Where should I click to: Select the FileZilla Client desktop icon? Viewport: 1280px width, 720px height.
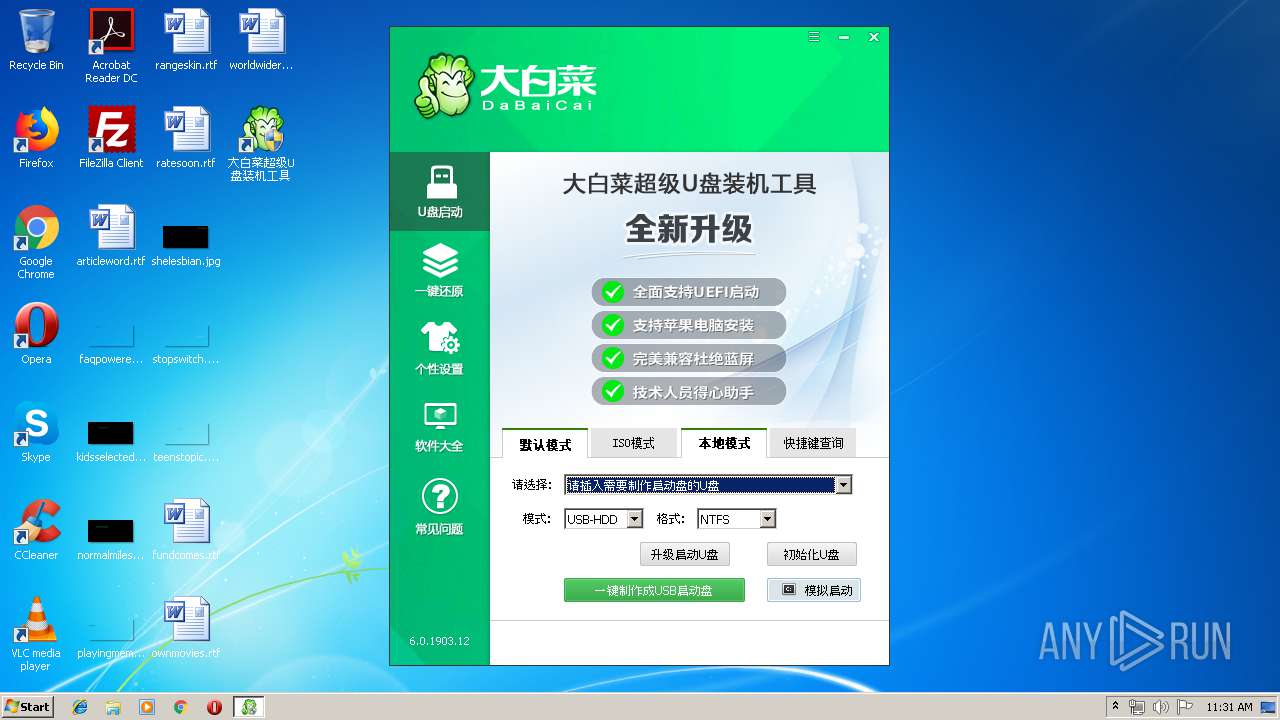click(x=111, y=138)
